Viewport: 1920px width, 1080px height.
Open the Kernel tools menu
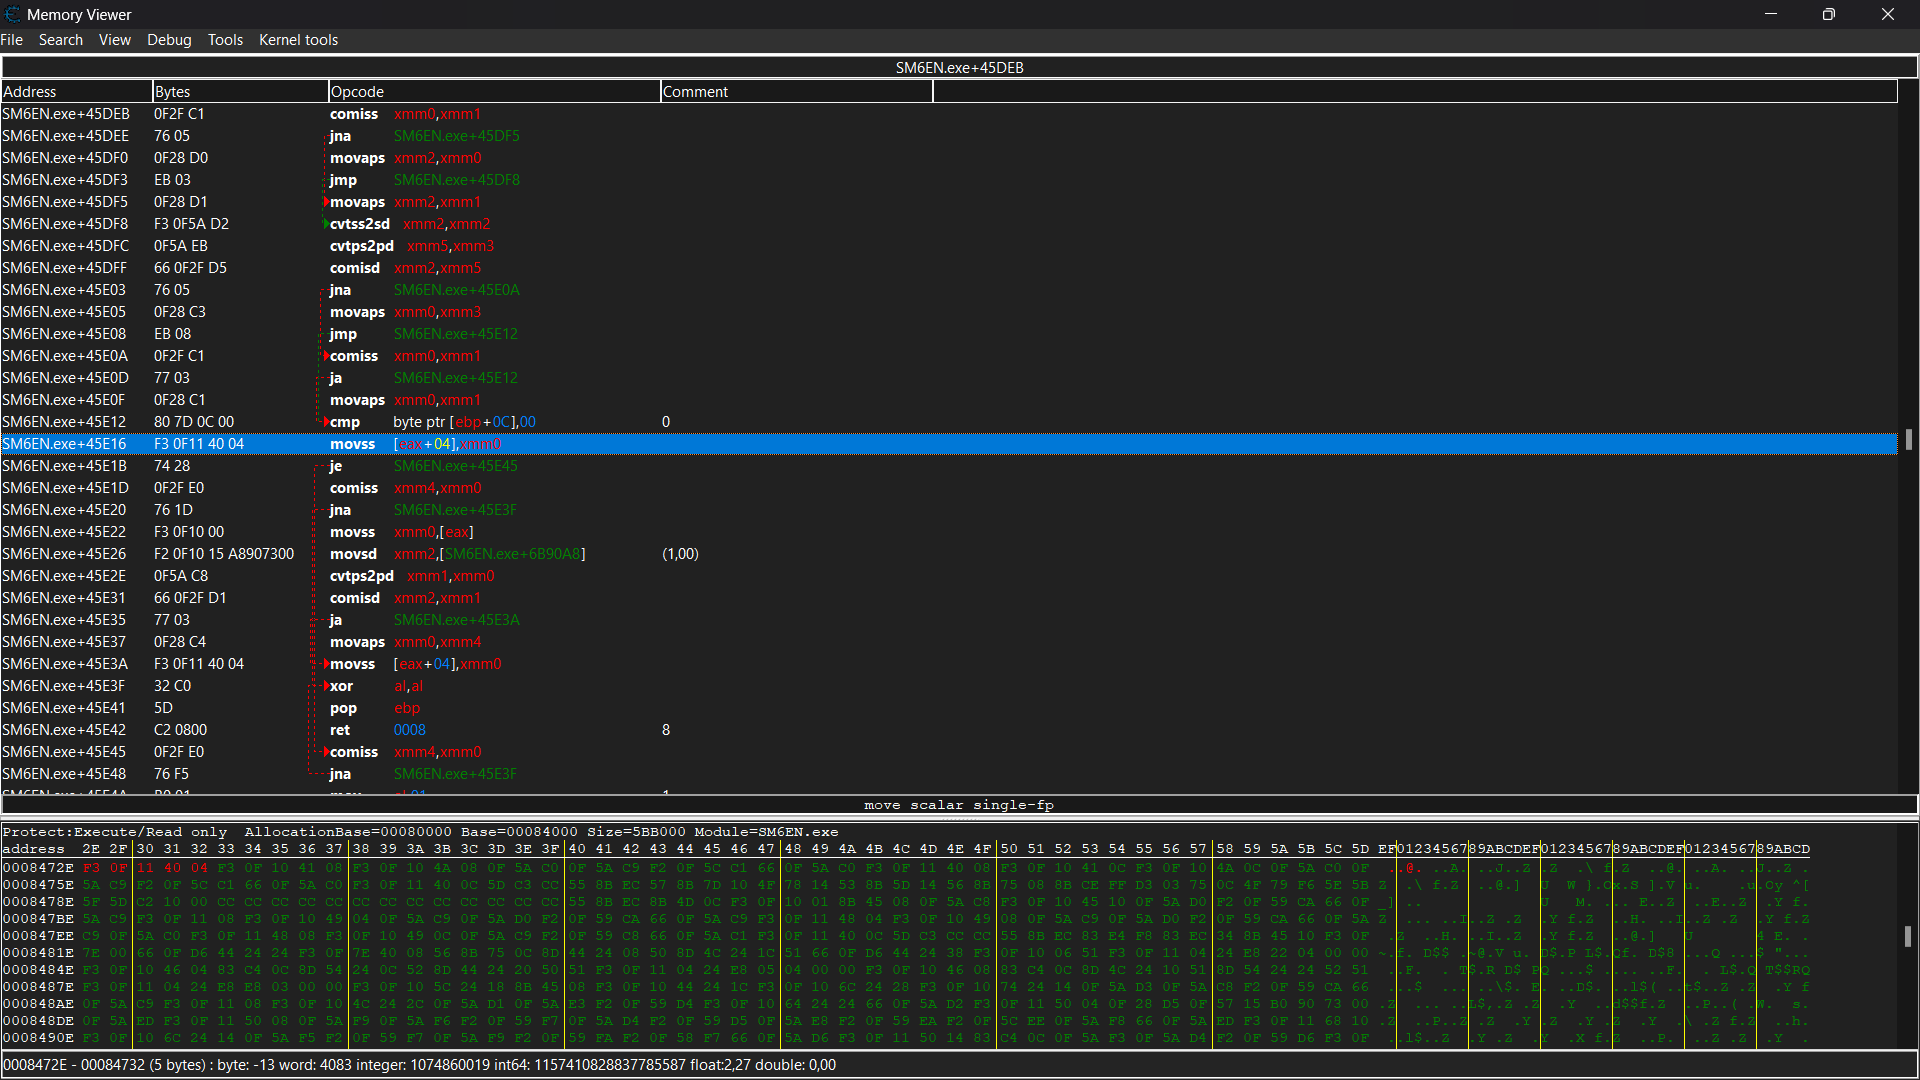click(298, 39)
